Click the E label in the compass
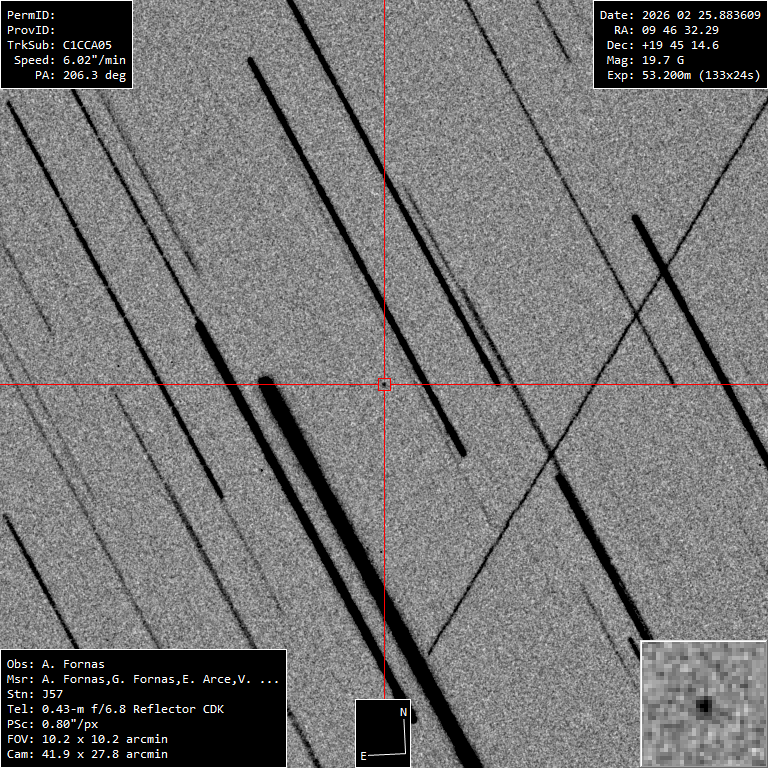Viewport: 768px width, 768px height. [364, 756]
